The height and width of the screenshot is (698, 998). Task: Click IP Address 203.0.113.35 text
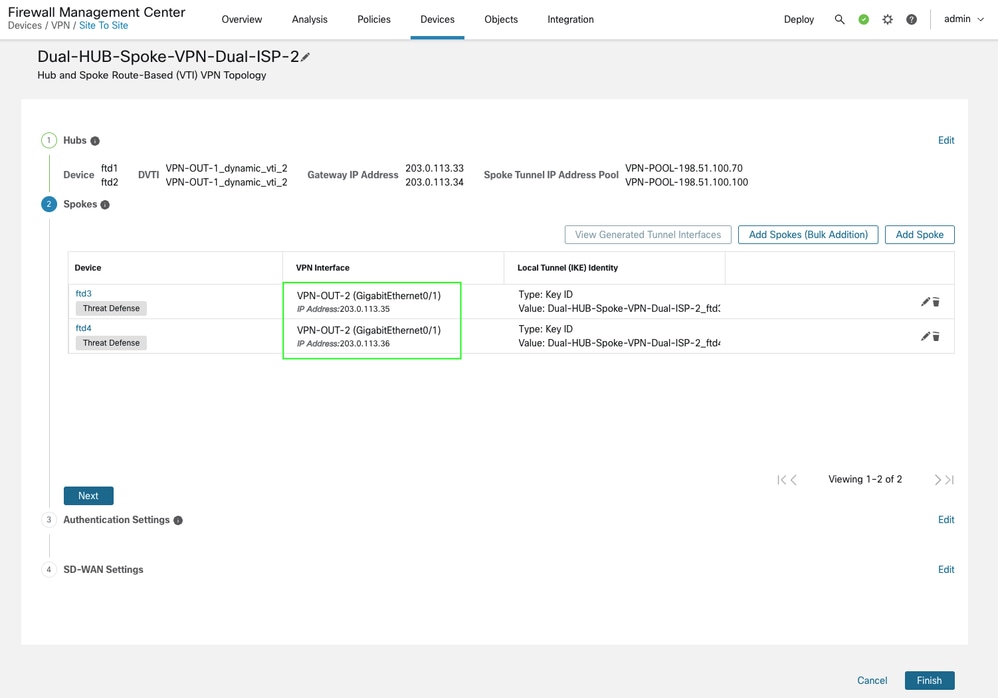(x=343, y=309)
